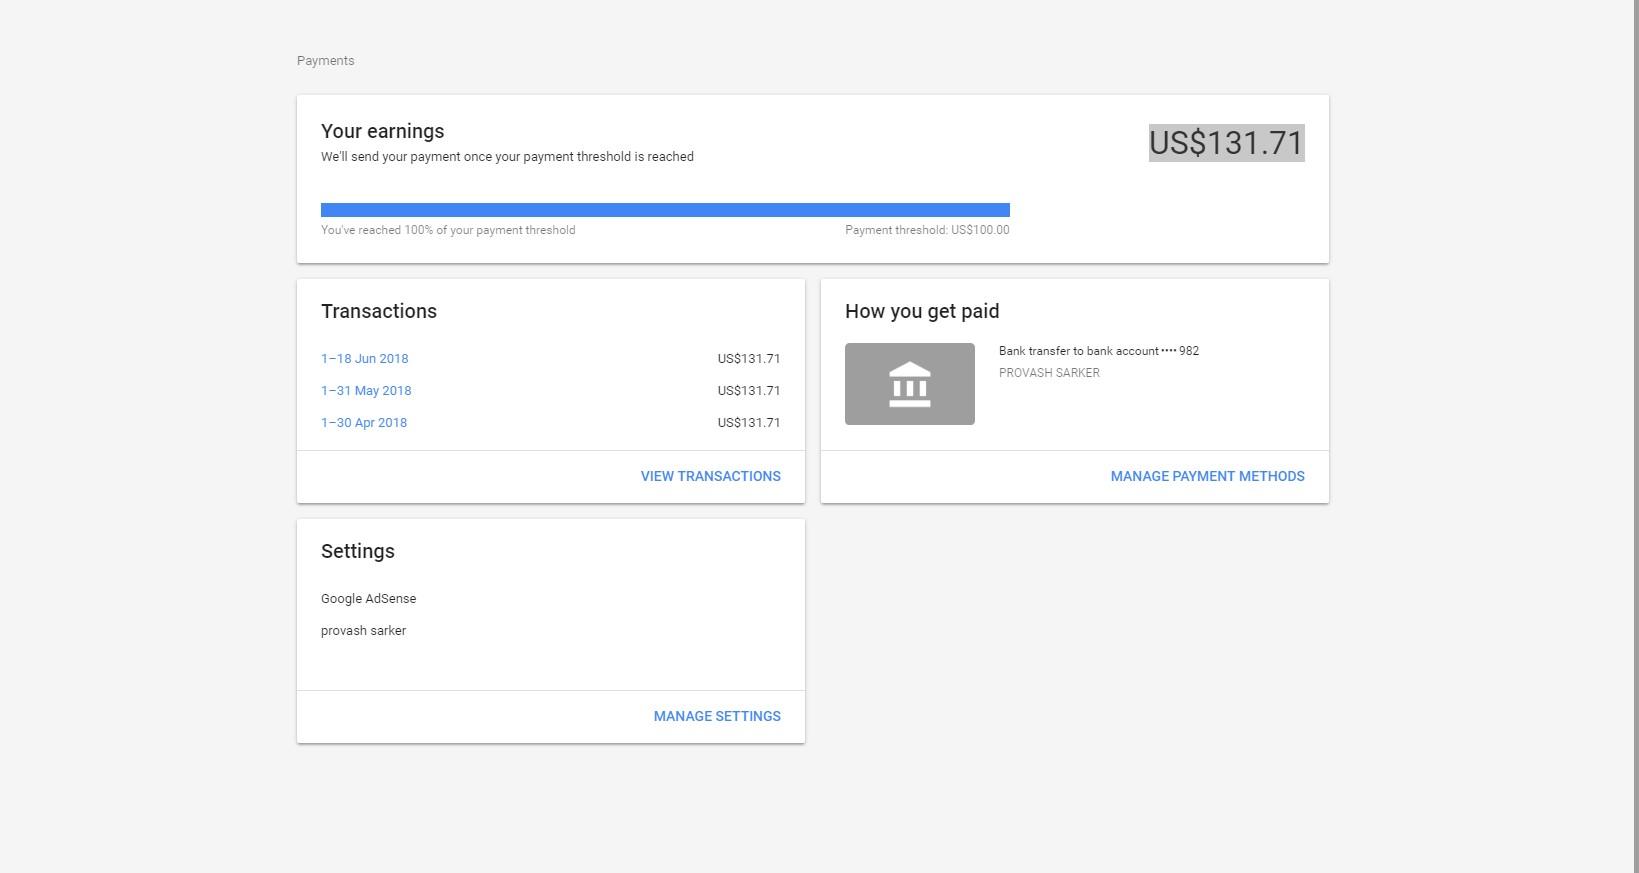Open MANAGE SETTINGS
This screenshot has height=873, width=1639.
(717, 717)
